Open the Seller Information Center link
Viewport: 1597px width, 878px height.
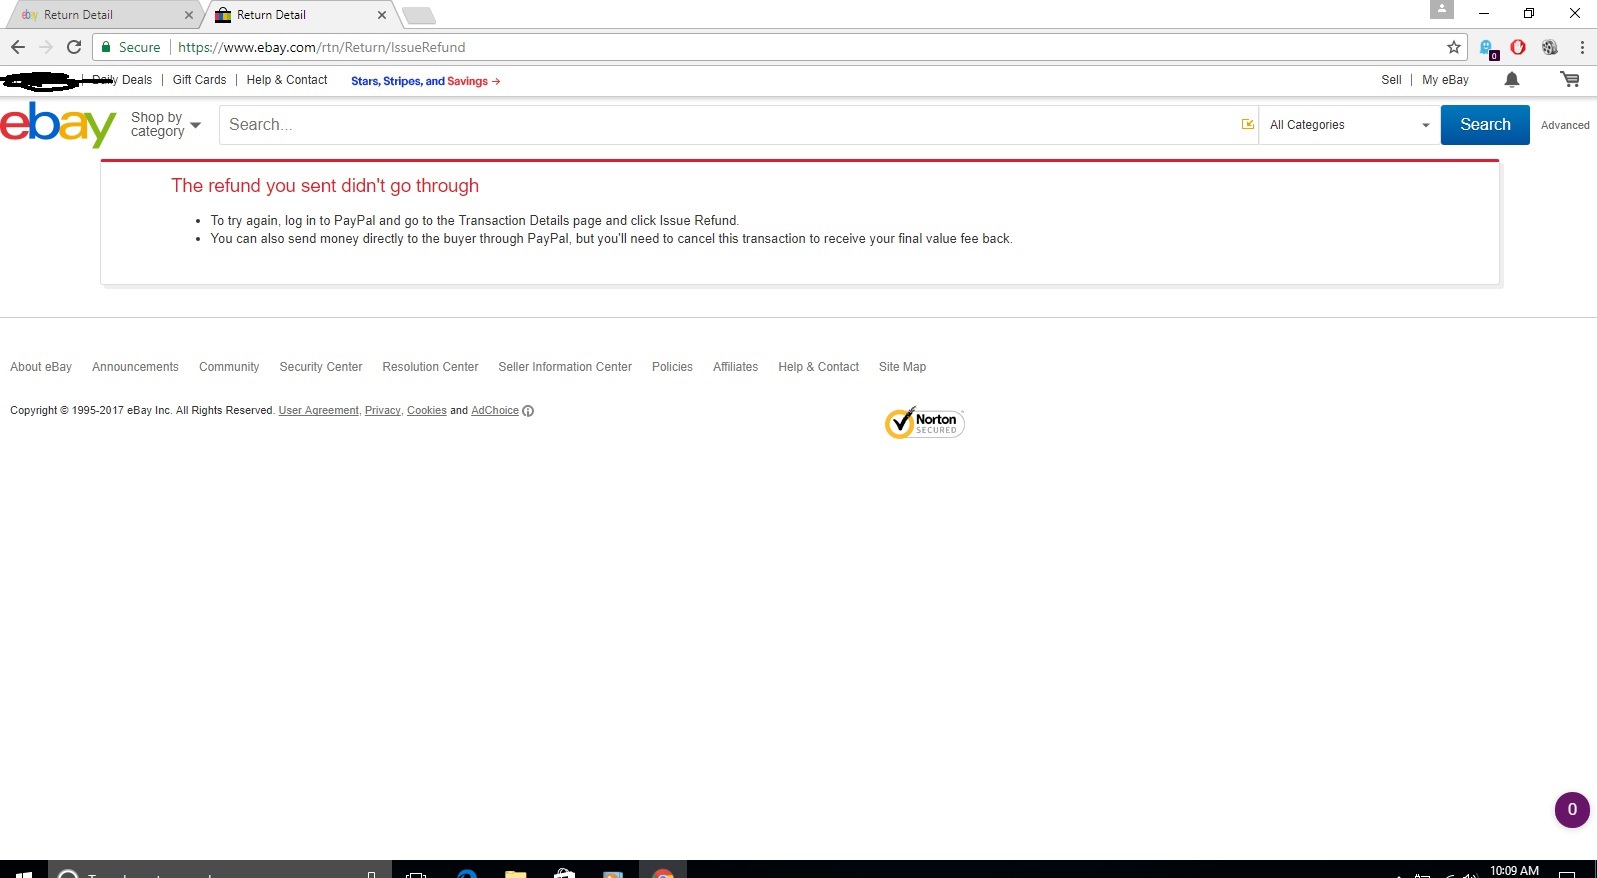coord(565,367)
